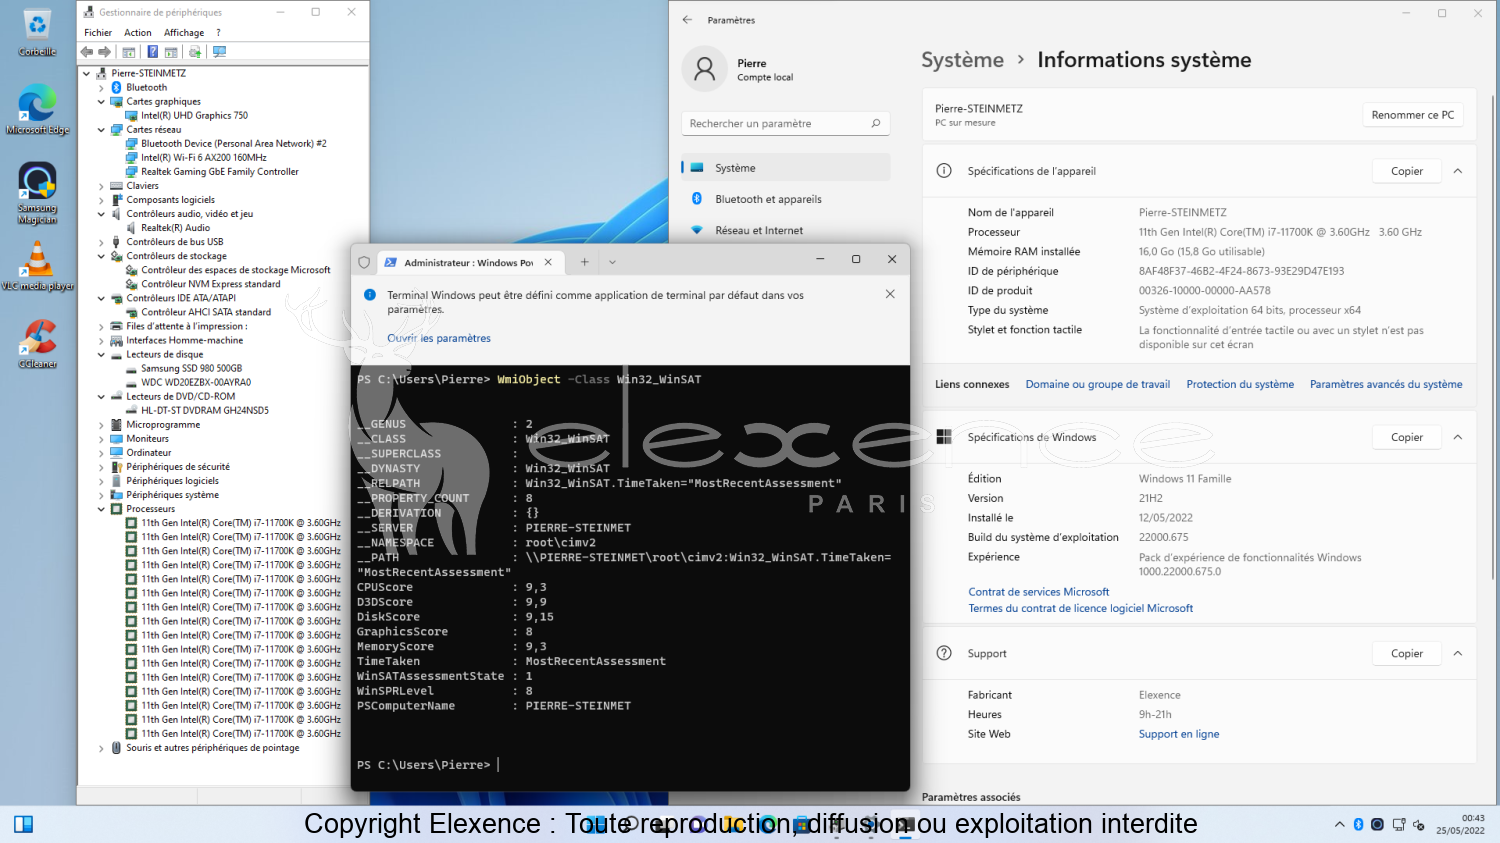Open the Terminal new tab dropdown arrow

click(612, 262)
